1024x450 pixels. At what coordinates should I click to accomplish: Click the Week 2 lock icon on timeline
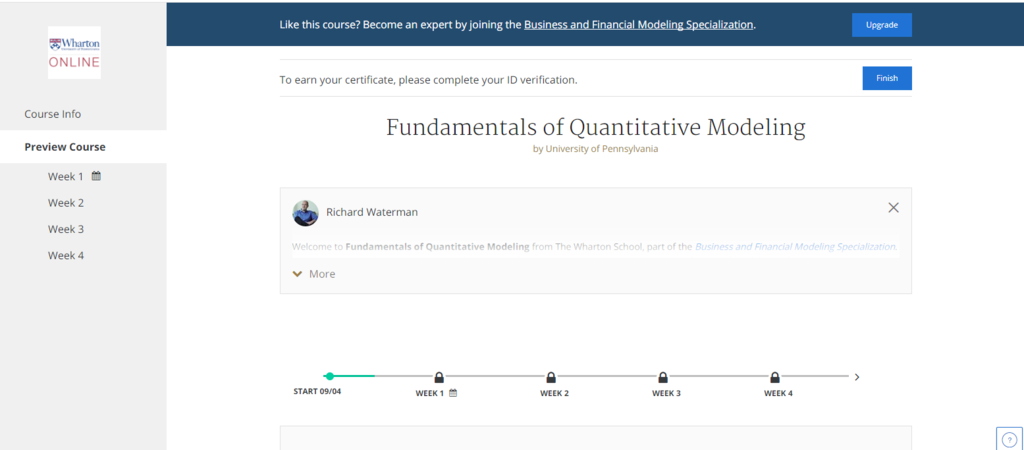coord(551,377)
